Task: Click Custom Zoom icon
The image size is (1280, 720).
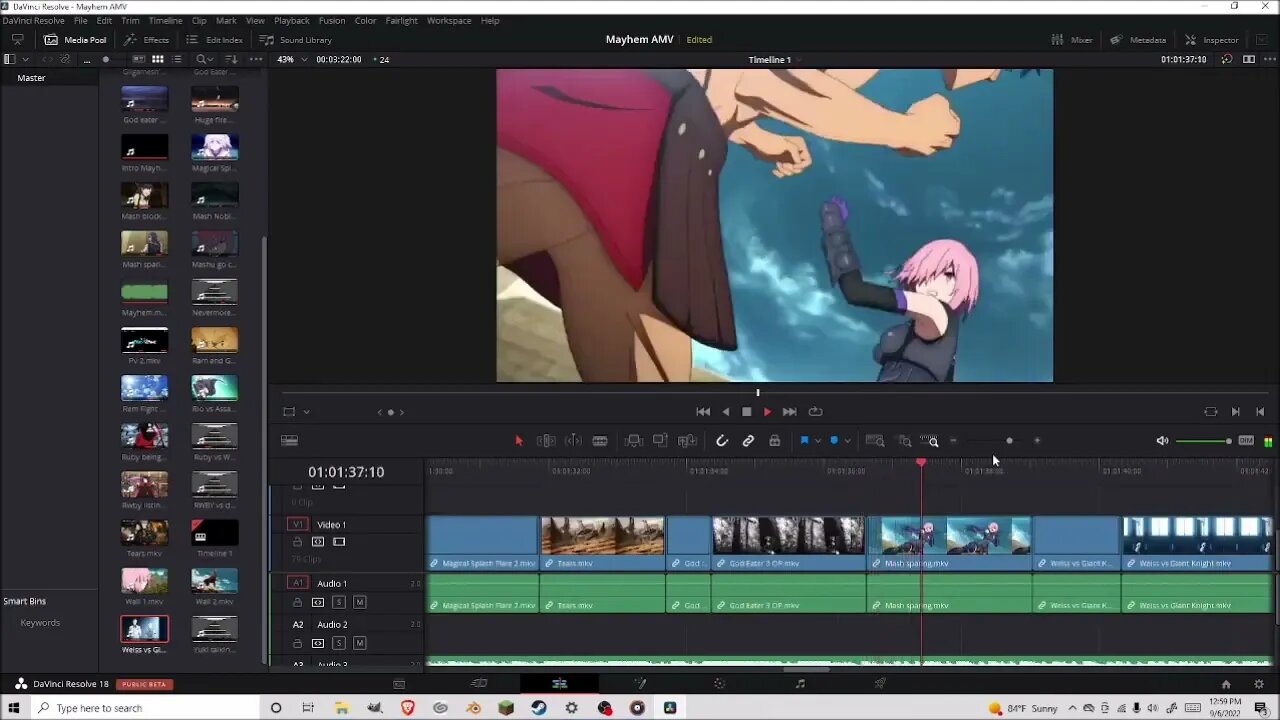Action: [930, 441]
